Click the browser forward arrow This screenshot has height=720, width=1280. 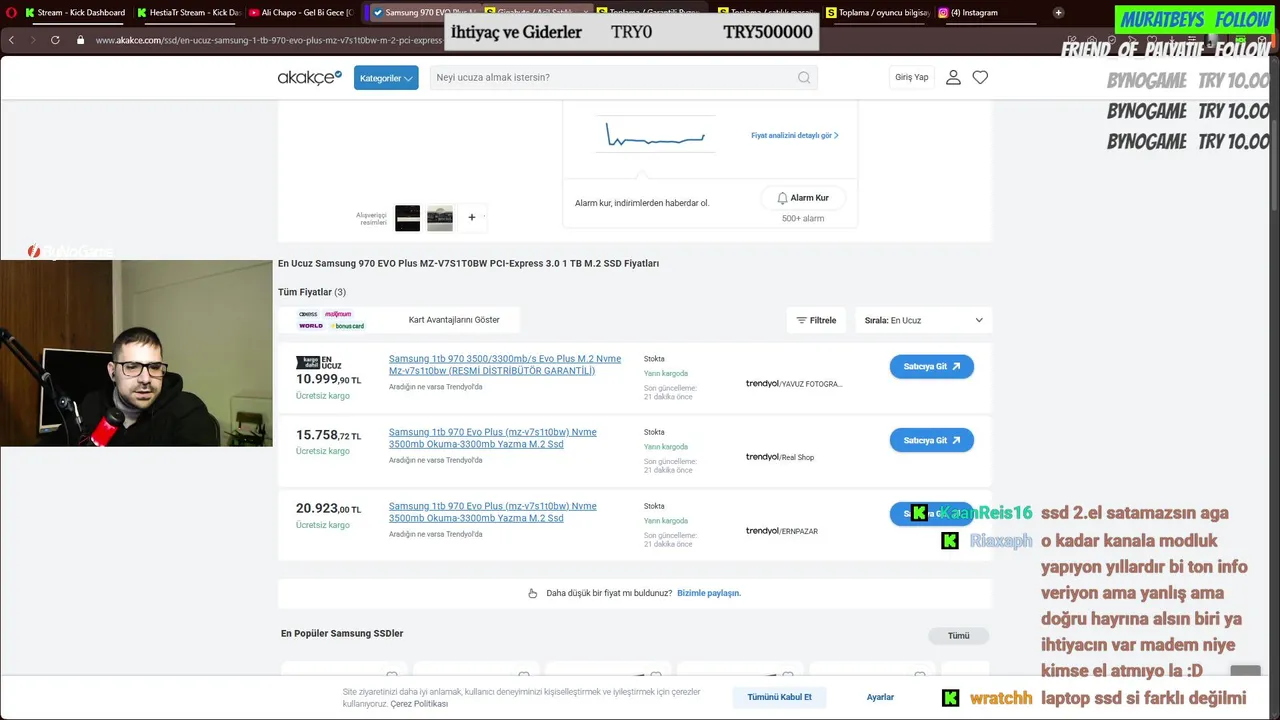tap(33, 40)
